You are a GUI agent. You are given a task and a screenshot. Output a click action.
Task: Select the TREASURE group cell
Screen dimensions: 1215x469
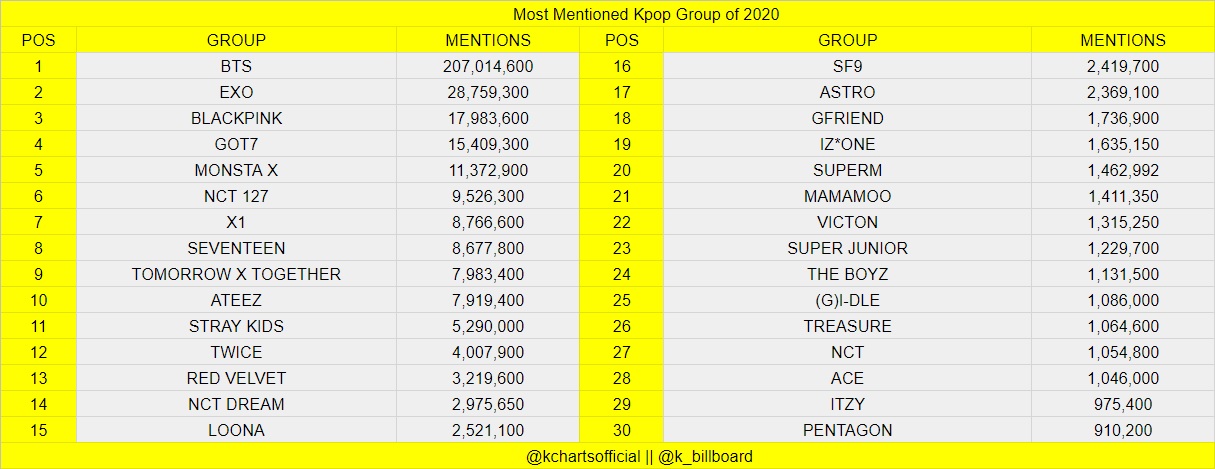click(x=847, y=326)
